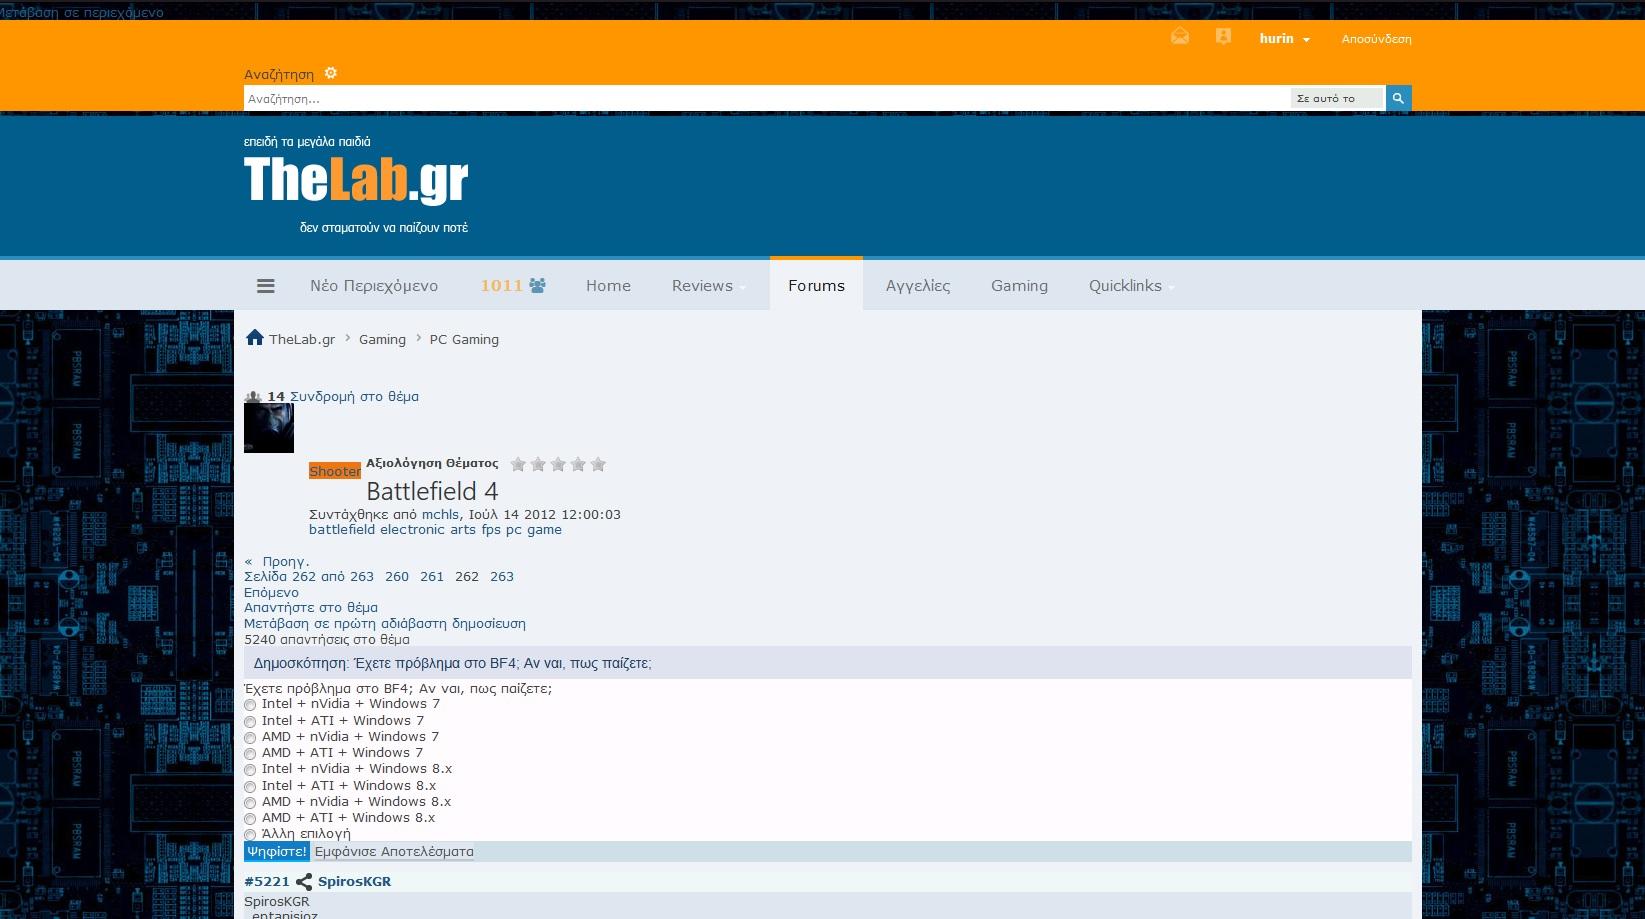The width and height of the screenshot is (1645, 919).
Task: Click the Ψηφίστε! vote button
Action: pos(277,851)
